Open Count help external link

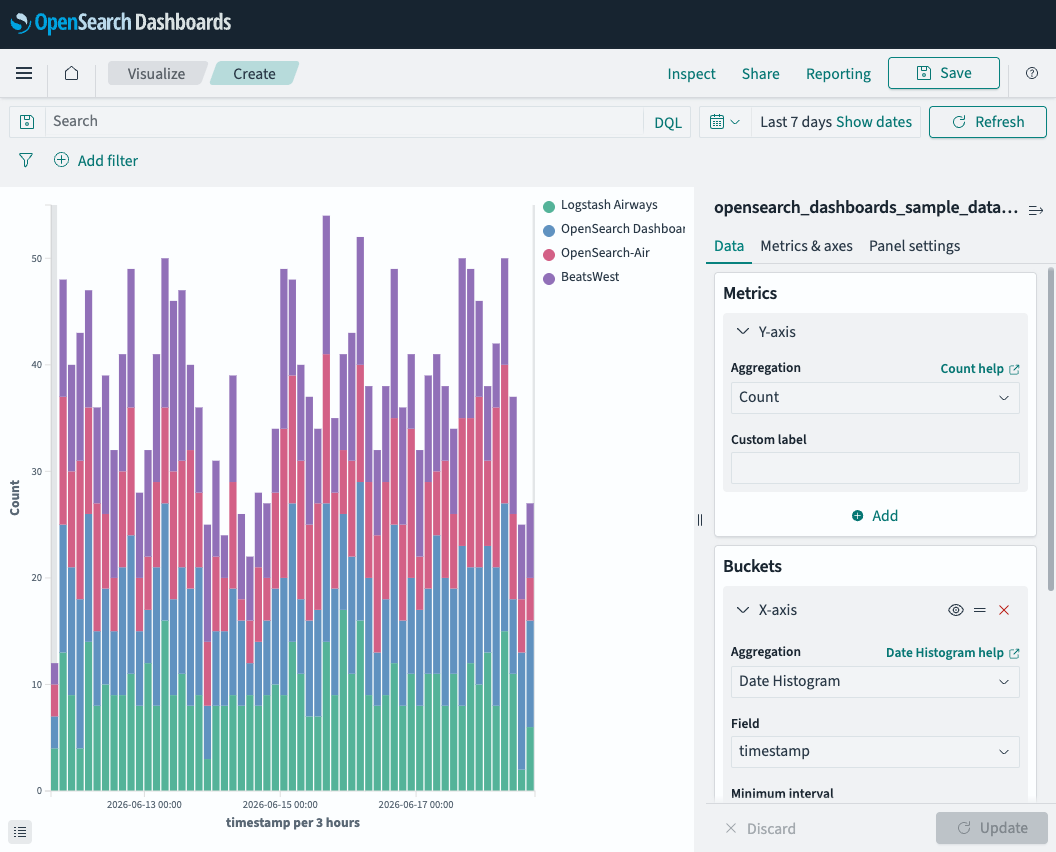980,368
